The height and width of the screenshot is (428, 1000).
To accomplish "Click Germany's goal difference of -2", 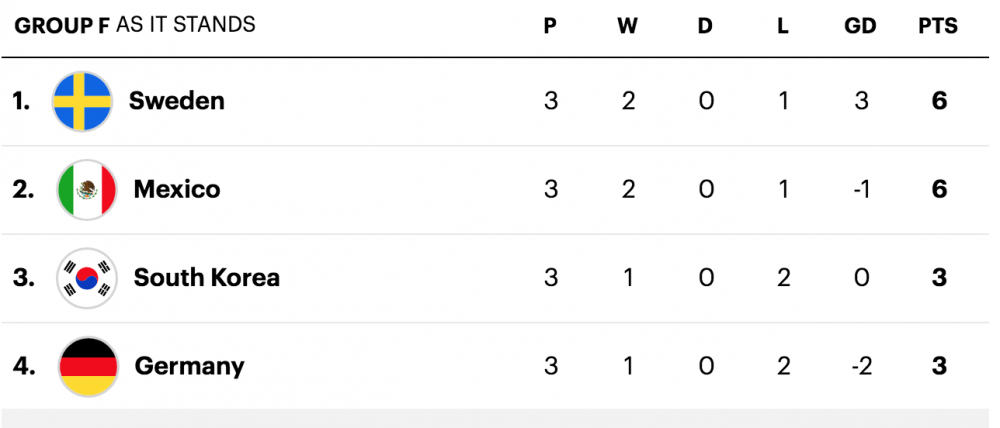I will (860, 366).
